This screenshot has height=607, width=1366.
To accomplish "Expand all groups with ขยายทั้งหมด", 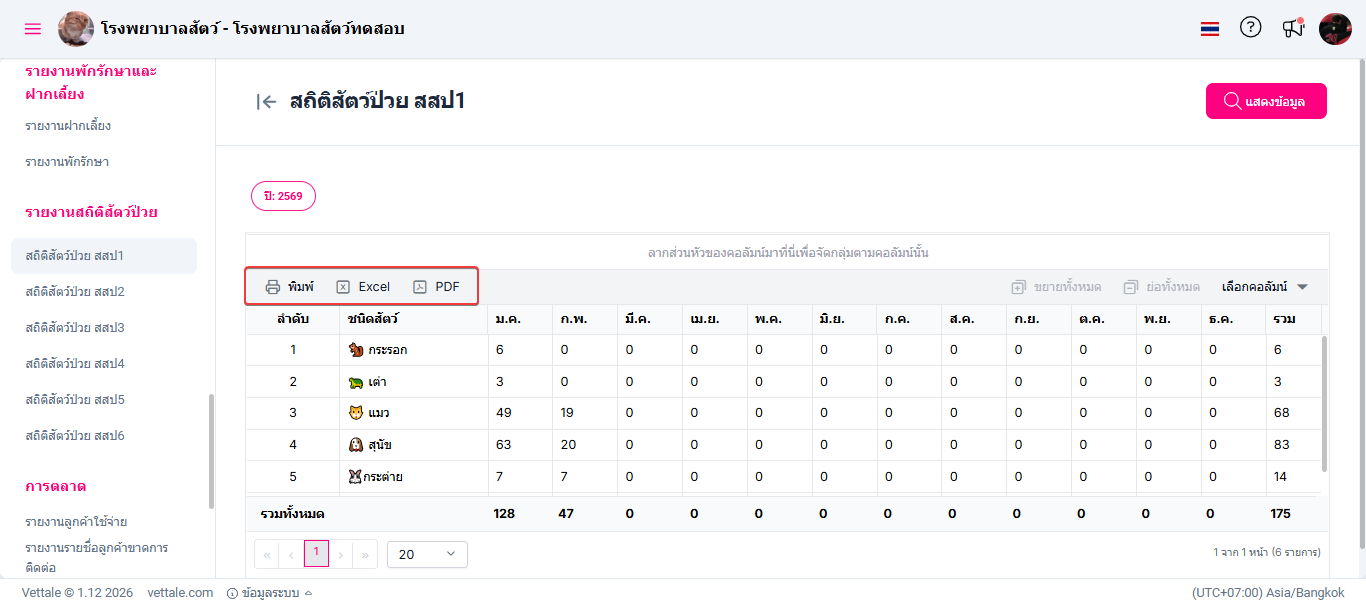I will 1056,287.
